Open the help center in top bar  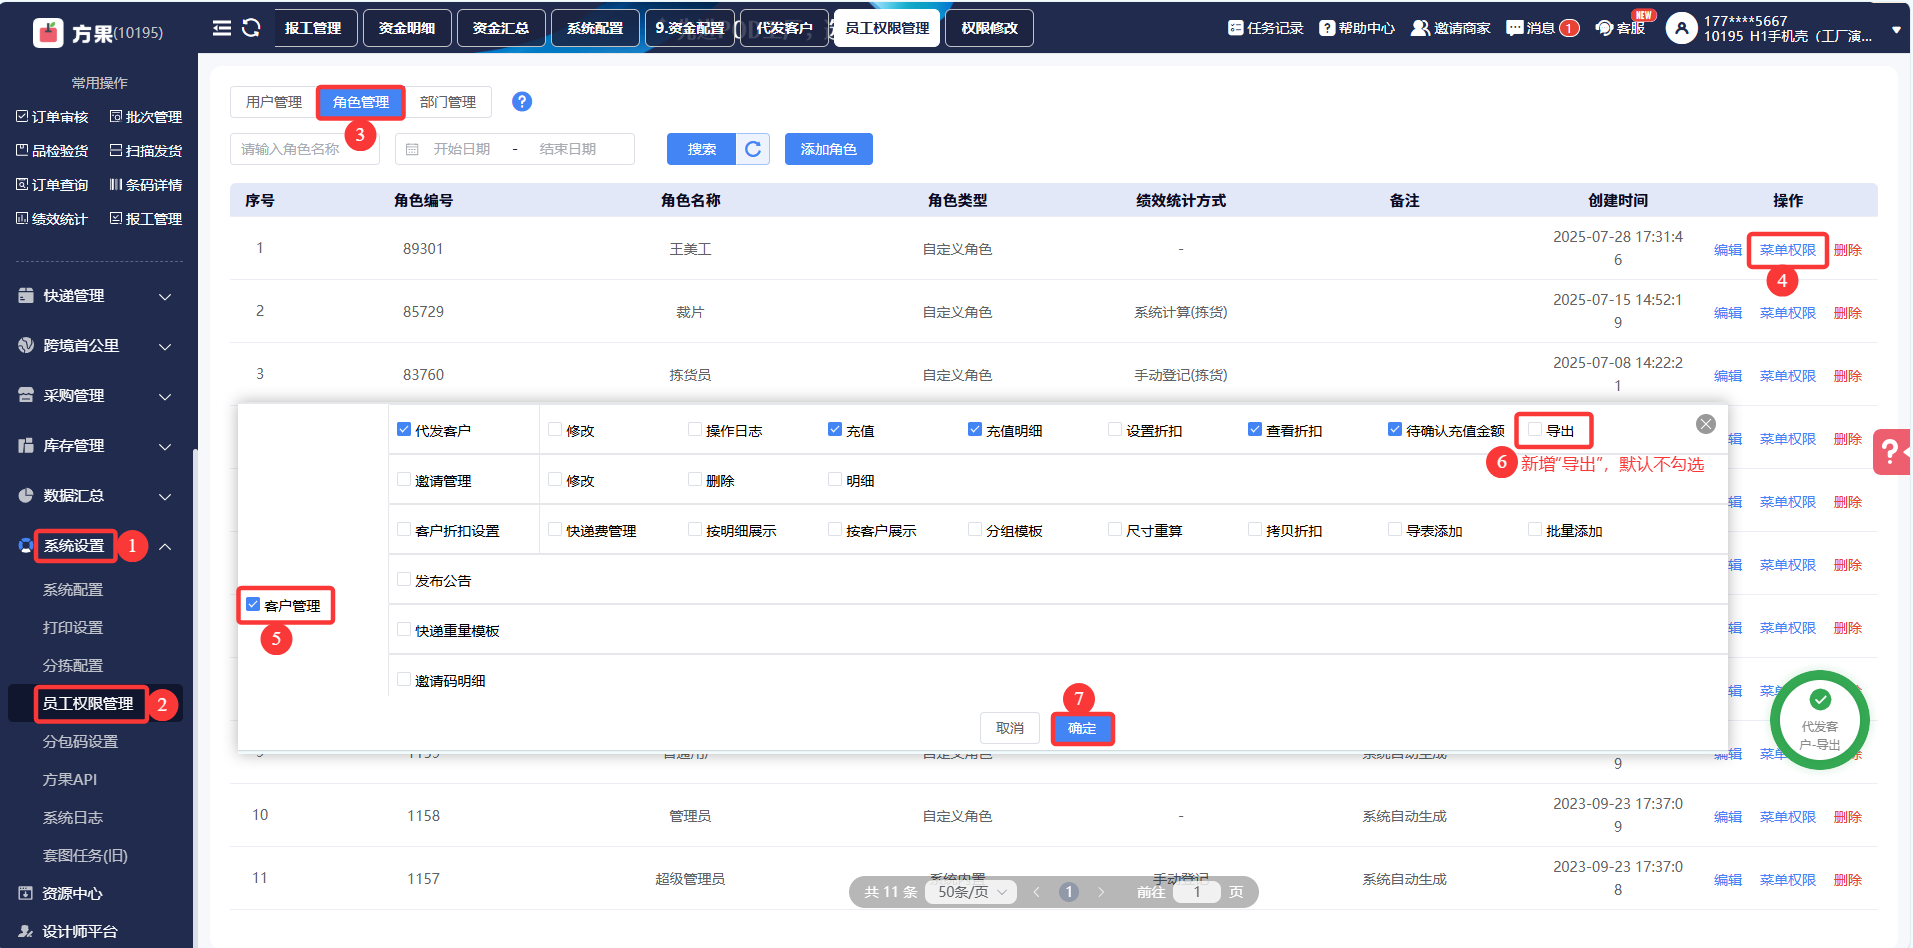pyautogui.click(x=1357, y=28)
